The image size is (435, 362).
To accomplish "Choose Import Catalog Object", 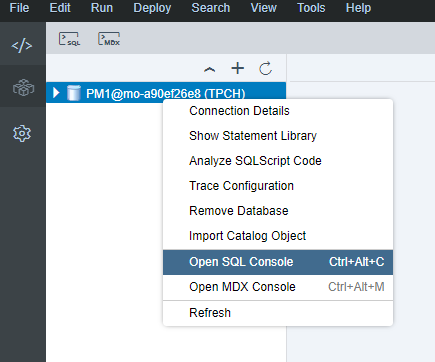I will 278,236.
